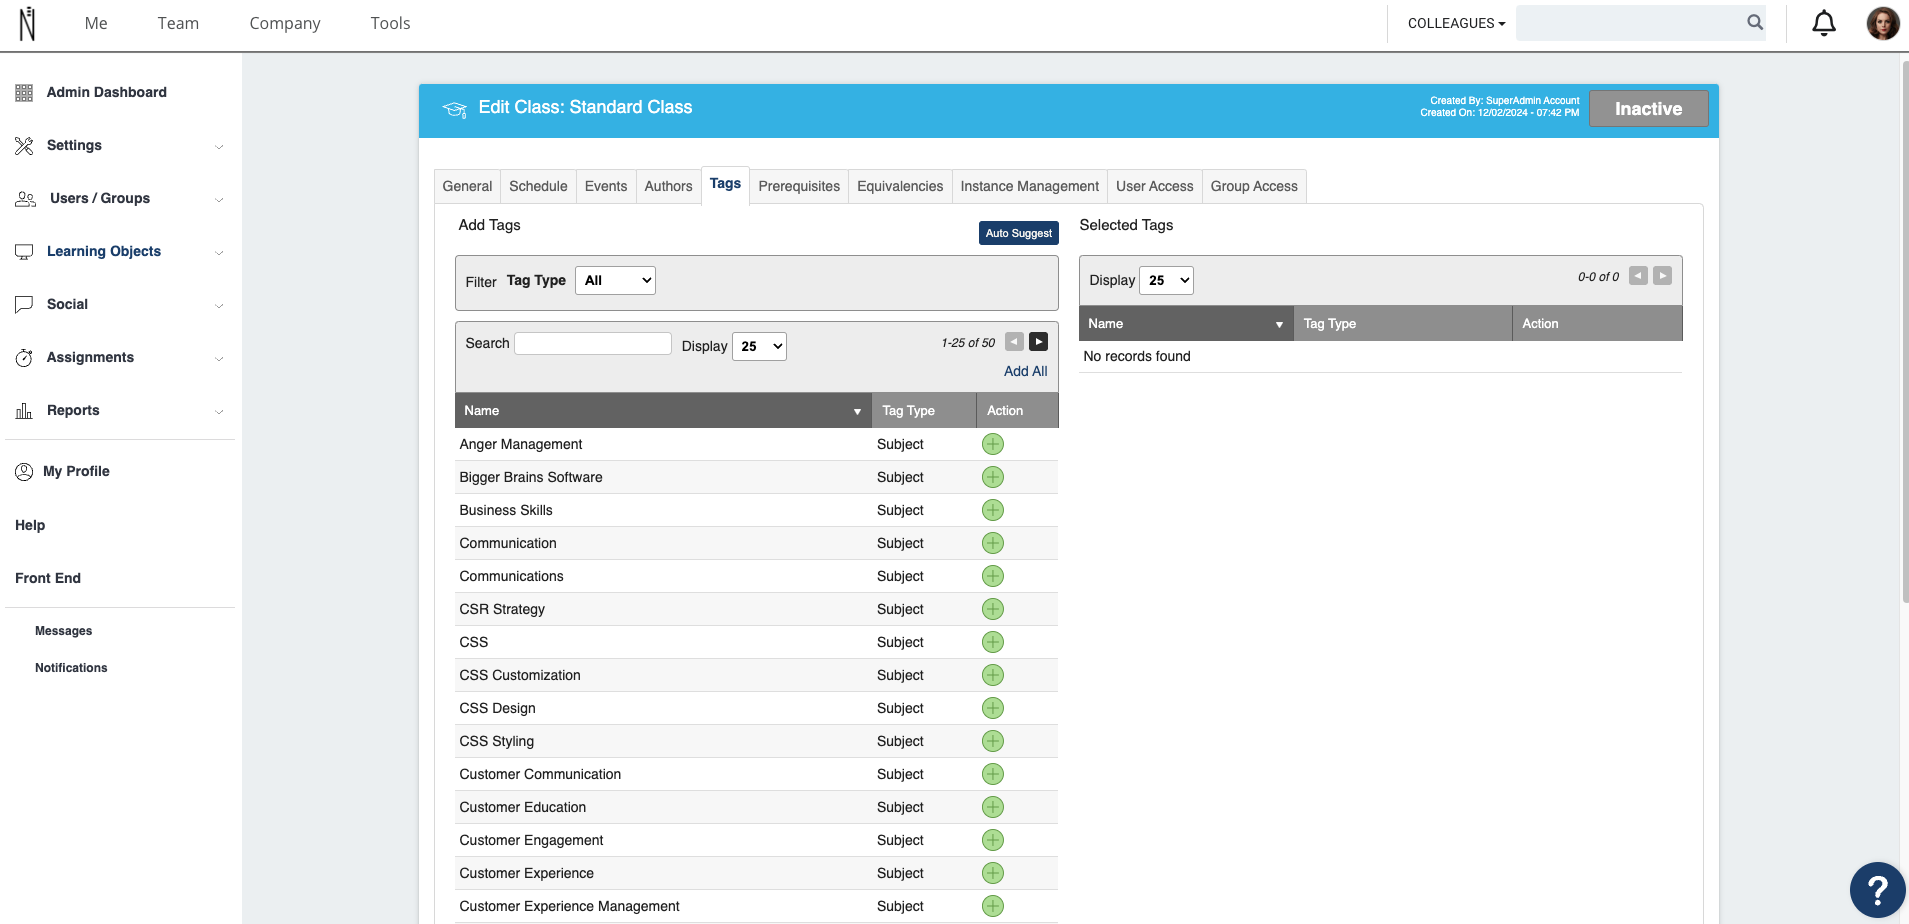Image resolution: width=1909 pixels, height=924 pixels.
Task: Click the My Profile person icon
Action: [24, 472]
